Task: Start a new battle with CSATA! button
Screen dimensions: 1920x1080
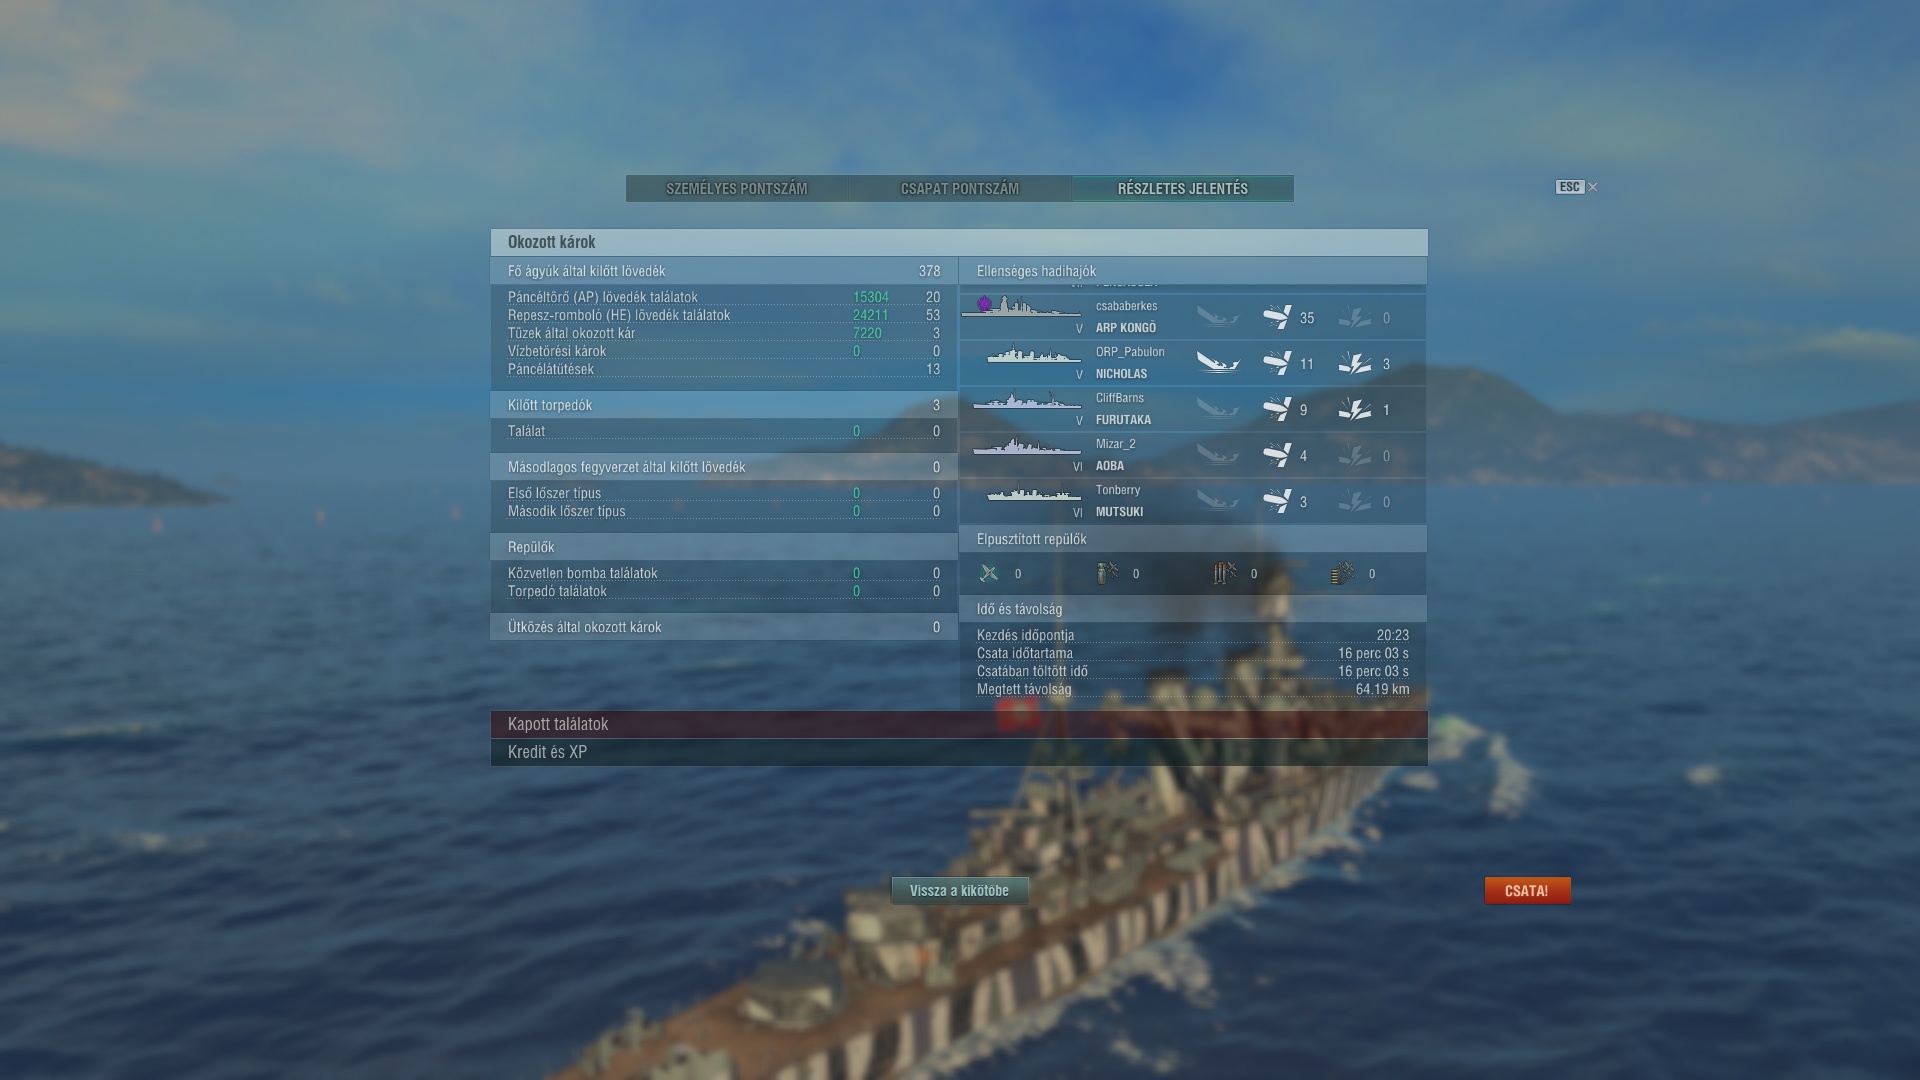Action: pyautogui.click(x=1527, y=891)
